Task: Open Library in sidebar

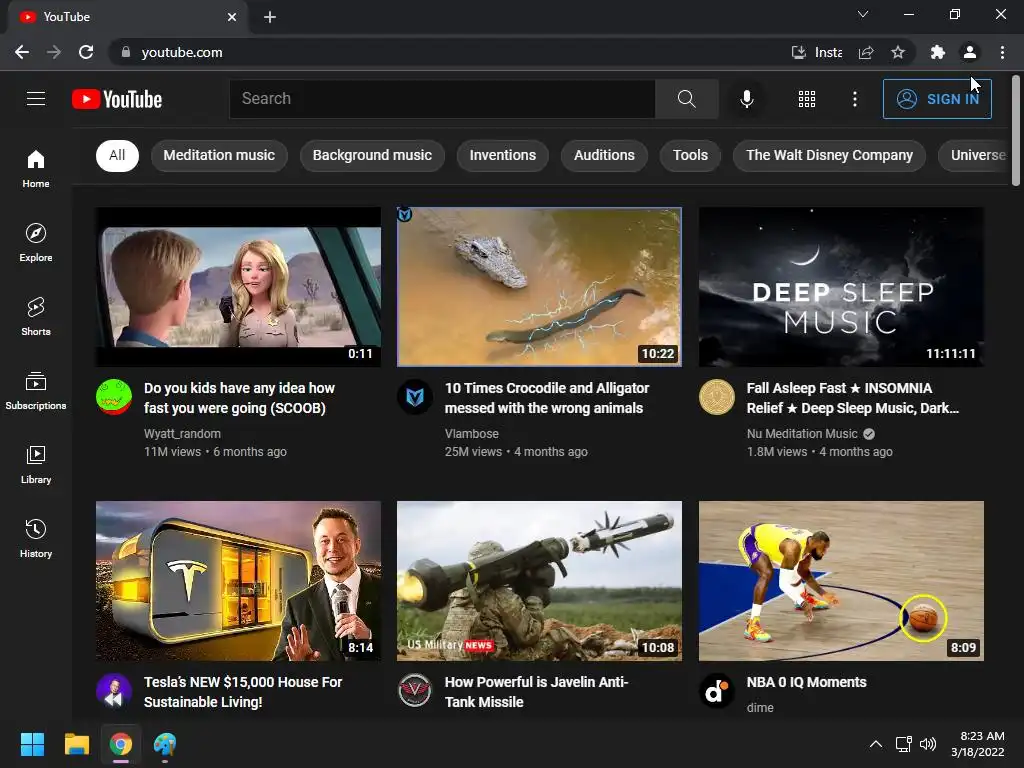Action: [36, 464]
